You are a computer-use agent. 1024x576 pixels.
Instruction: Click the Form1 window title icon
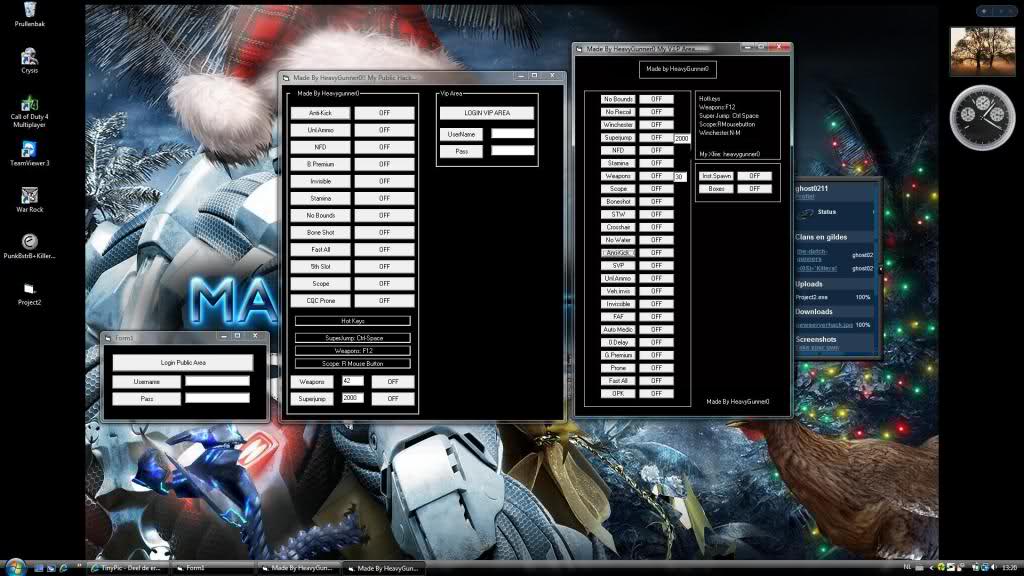tap(108, 338)
